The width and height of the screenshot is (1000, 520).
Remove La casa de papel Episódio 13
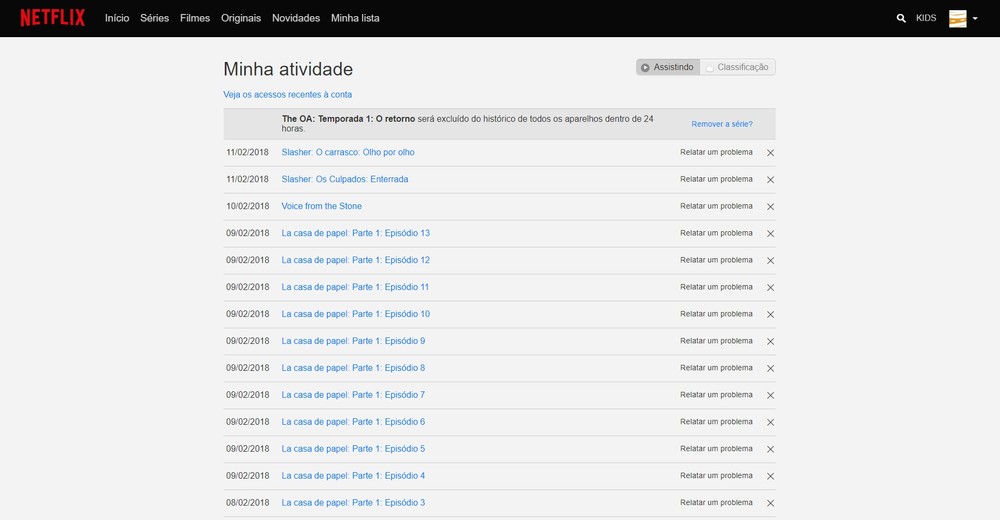pos(770,234)
